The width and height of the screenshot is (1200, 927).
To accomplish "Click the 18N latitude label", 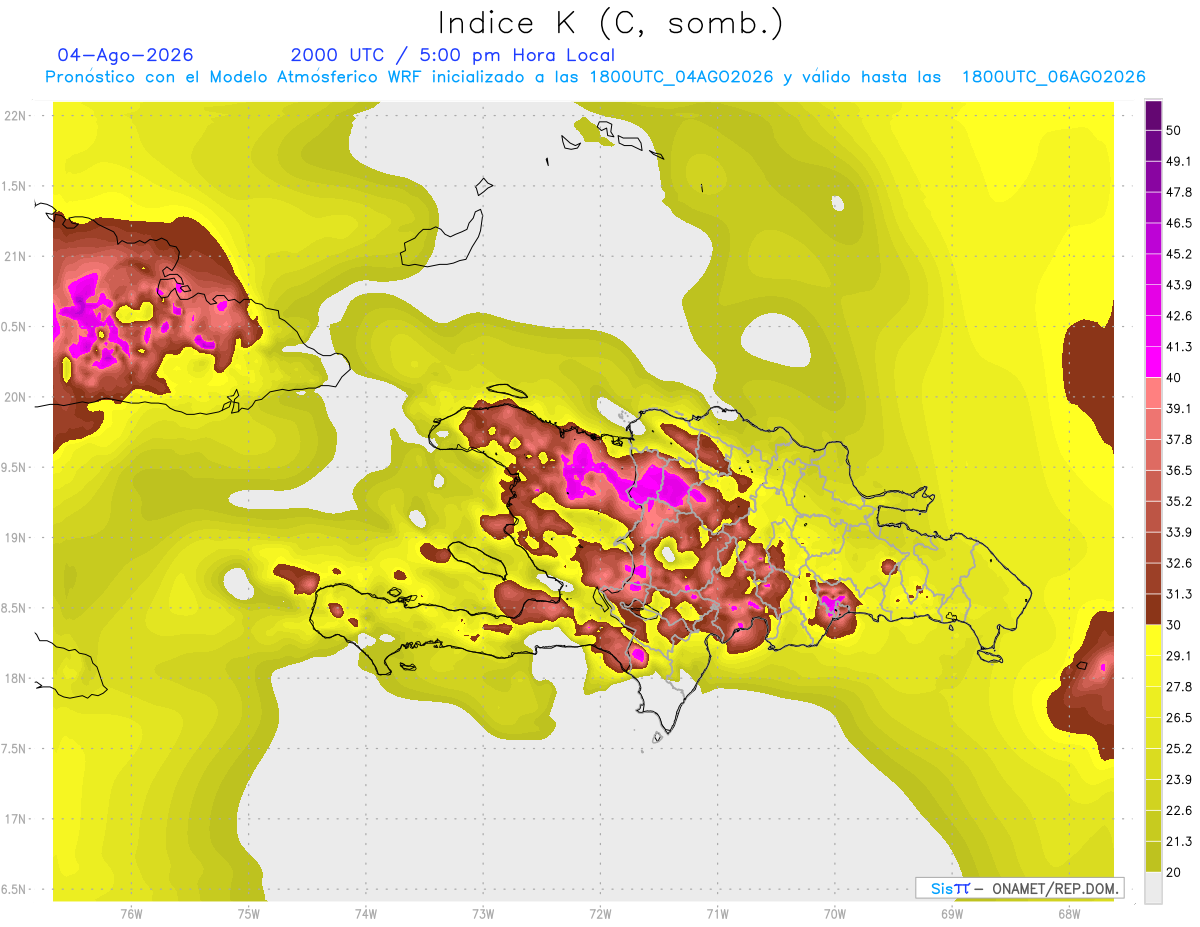I will coord(16,679).
